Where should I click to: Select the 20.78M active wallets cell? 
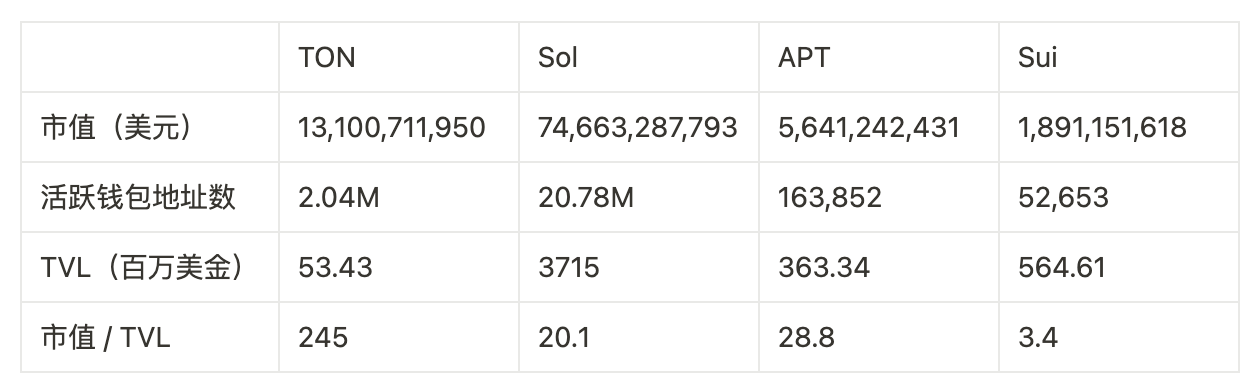tap(586, 198)
